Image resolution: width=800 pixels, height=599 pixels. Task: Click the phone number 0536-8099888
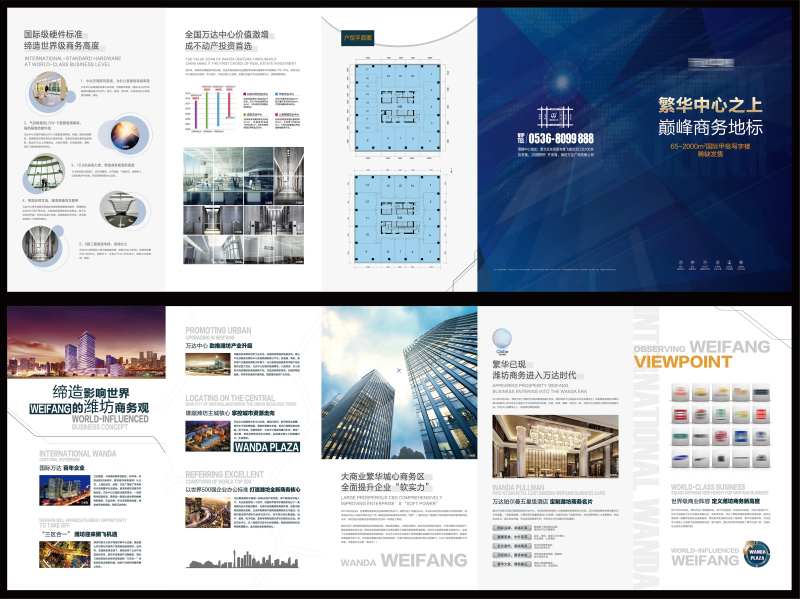click(561, 139)
